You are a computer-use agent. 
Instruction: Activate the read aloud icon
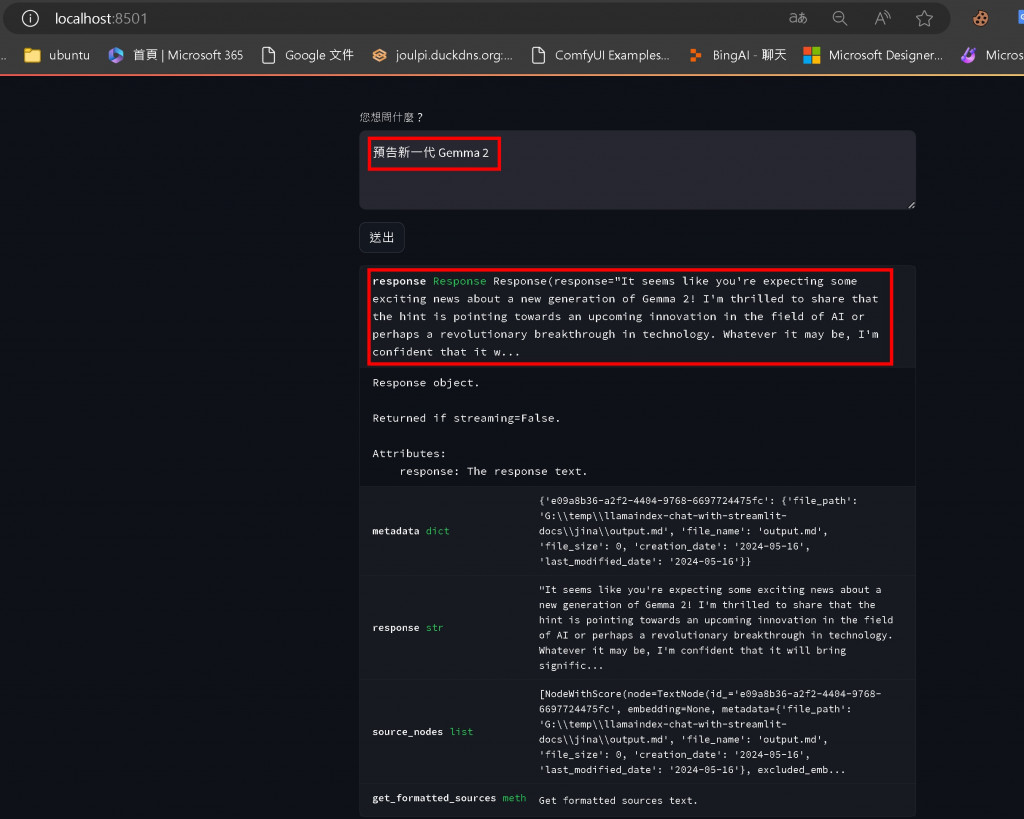coord(882,18)
